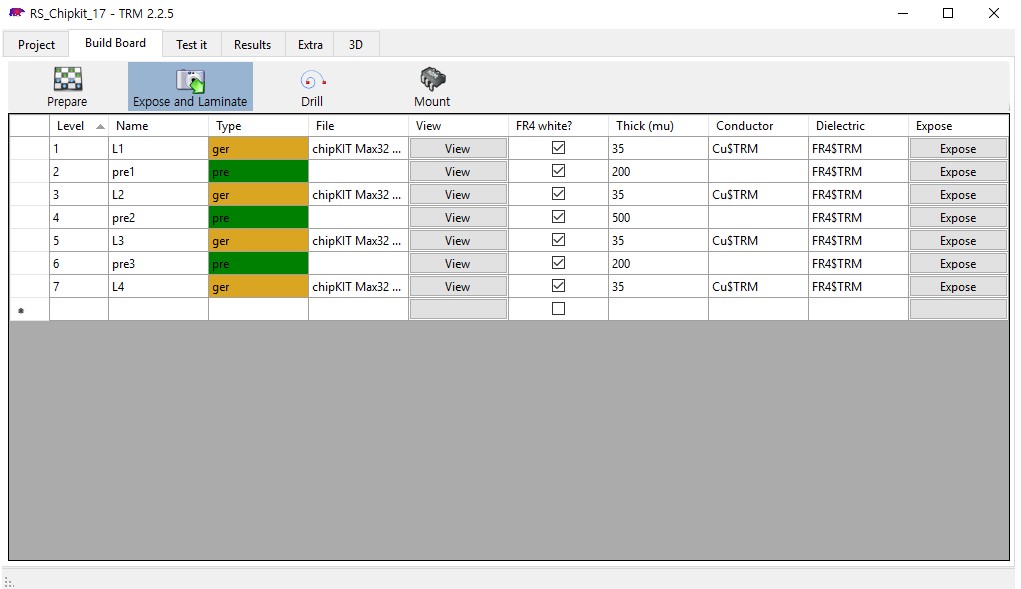
Task: Click the Mount component icon
Action: pyautogui.click(x=432, y=80)
